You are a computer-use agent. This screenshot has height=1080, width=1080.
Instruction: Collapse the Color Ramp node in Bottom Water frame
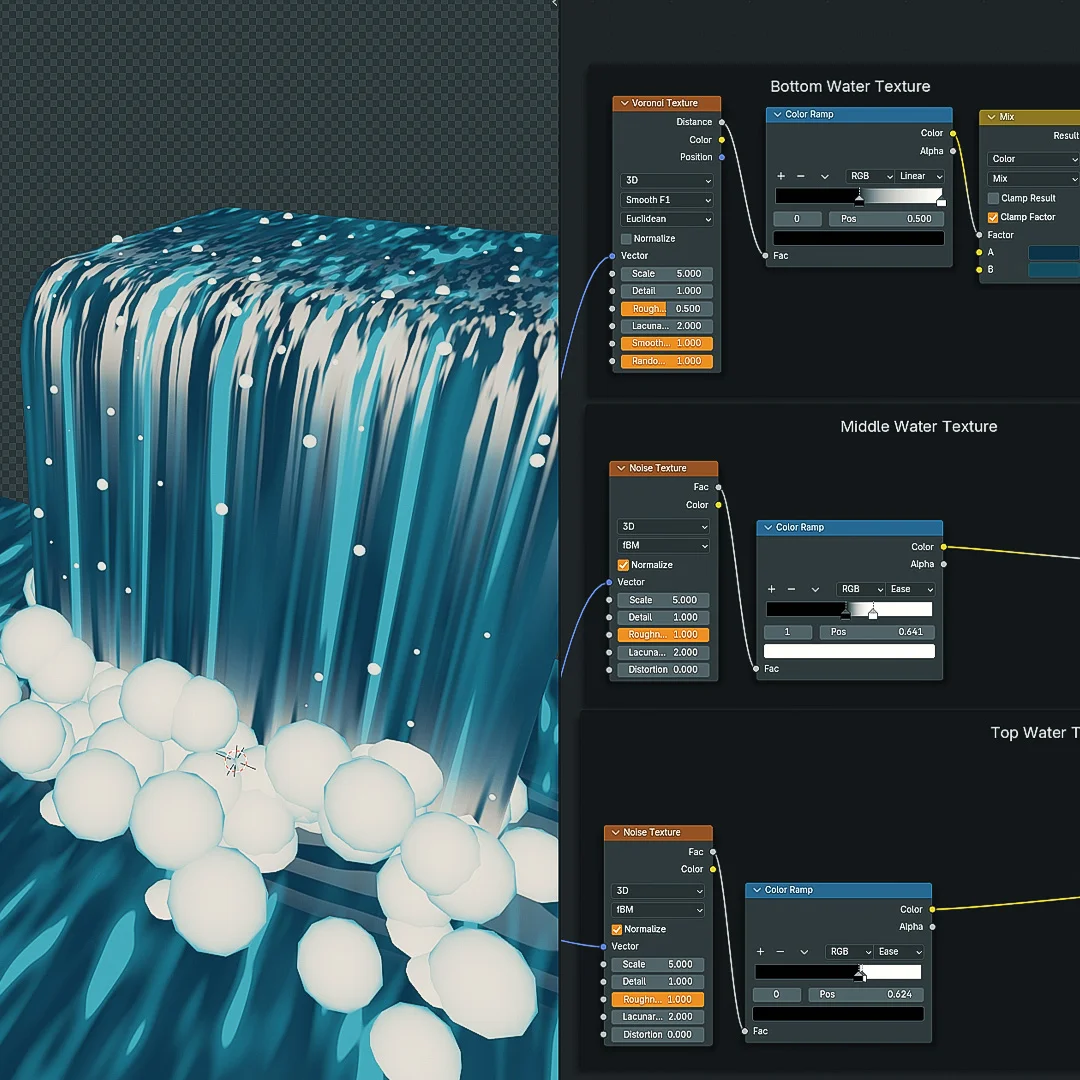(777, 115)
